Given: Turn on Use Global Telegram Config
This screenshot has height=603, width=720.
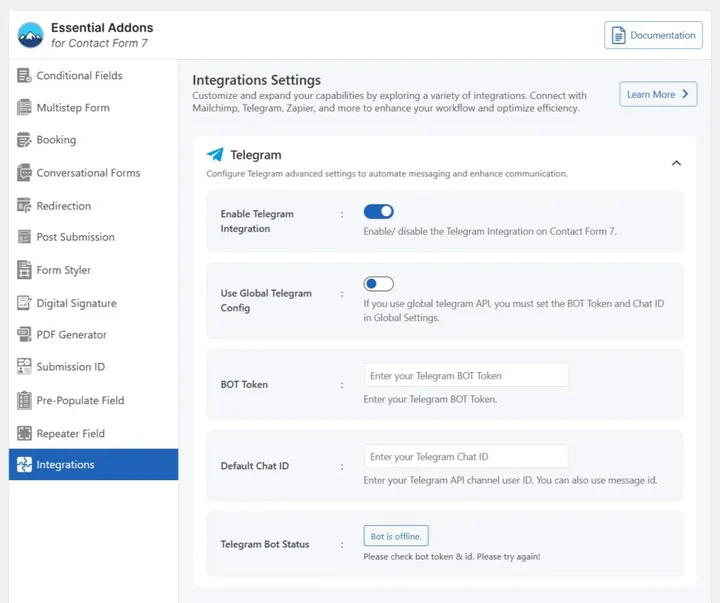Looking at the screenshot, I should (378, 284).
